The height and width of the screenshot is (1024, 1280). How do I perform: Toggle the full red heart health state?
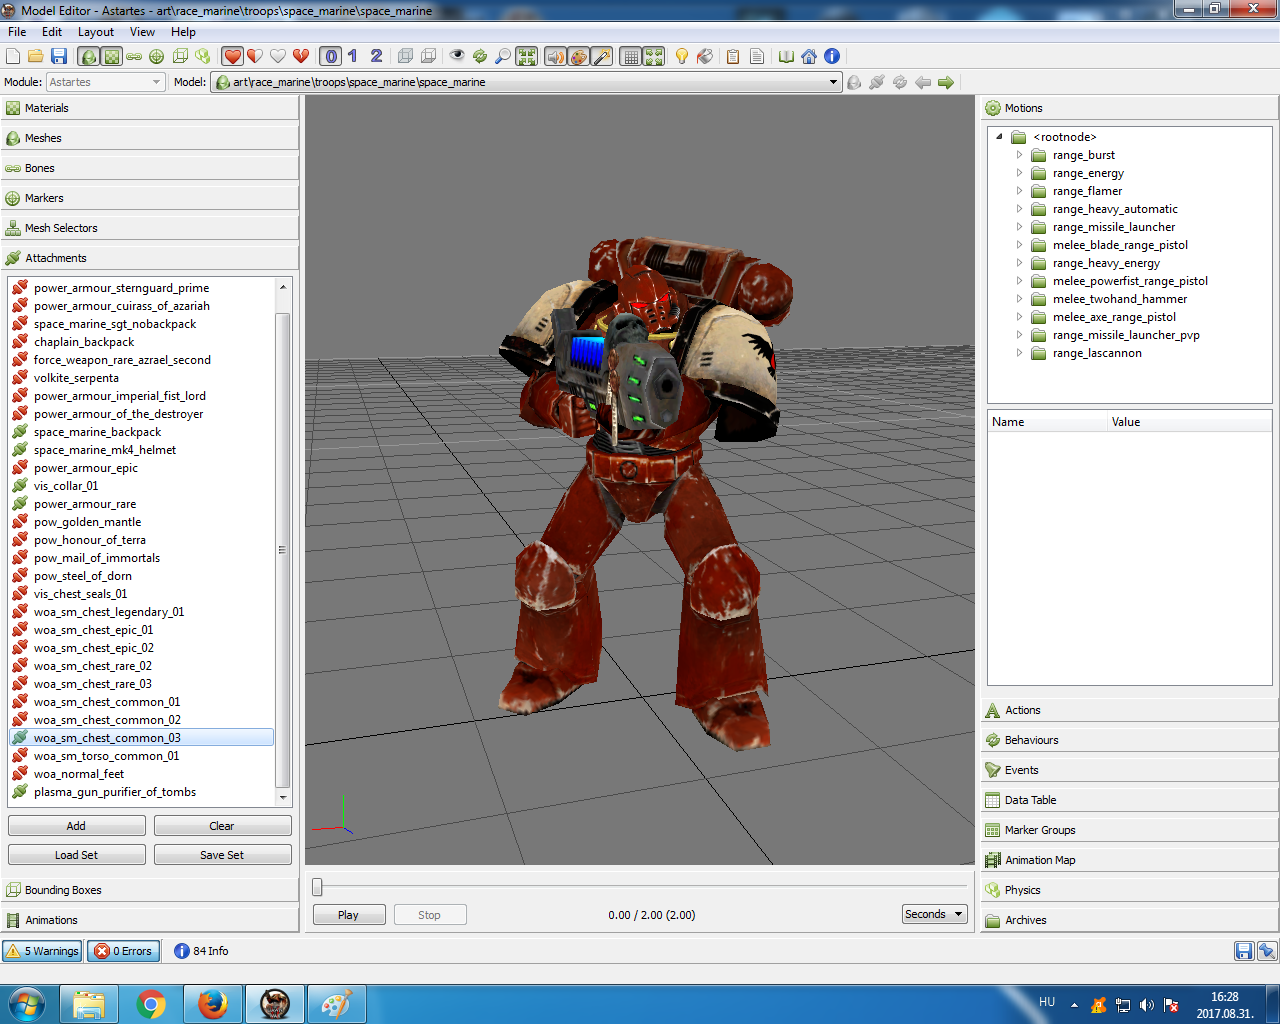233,57
